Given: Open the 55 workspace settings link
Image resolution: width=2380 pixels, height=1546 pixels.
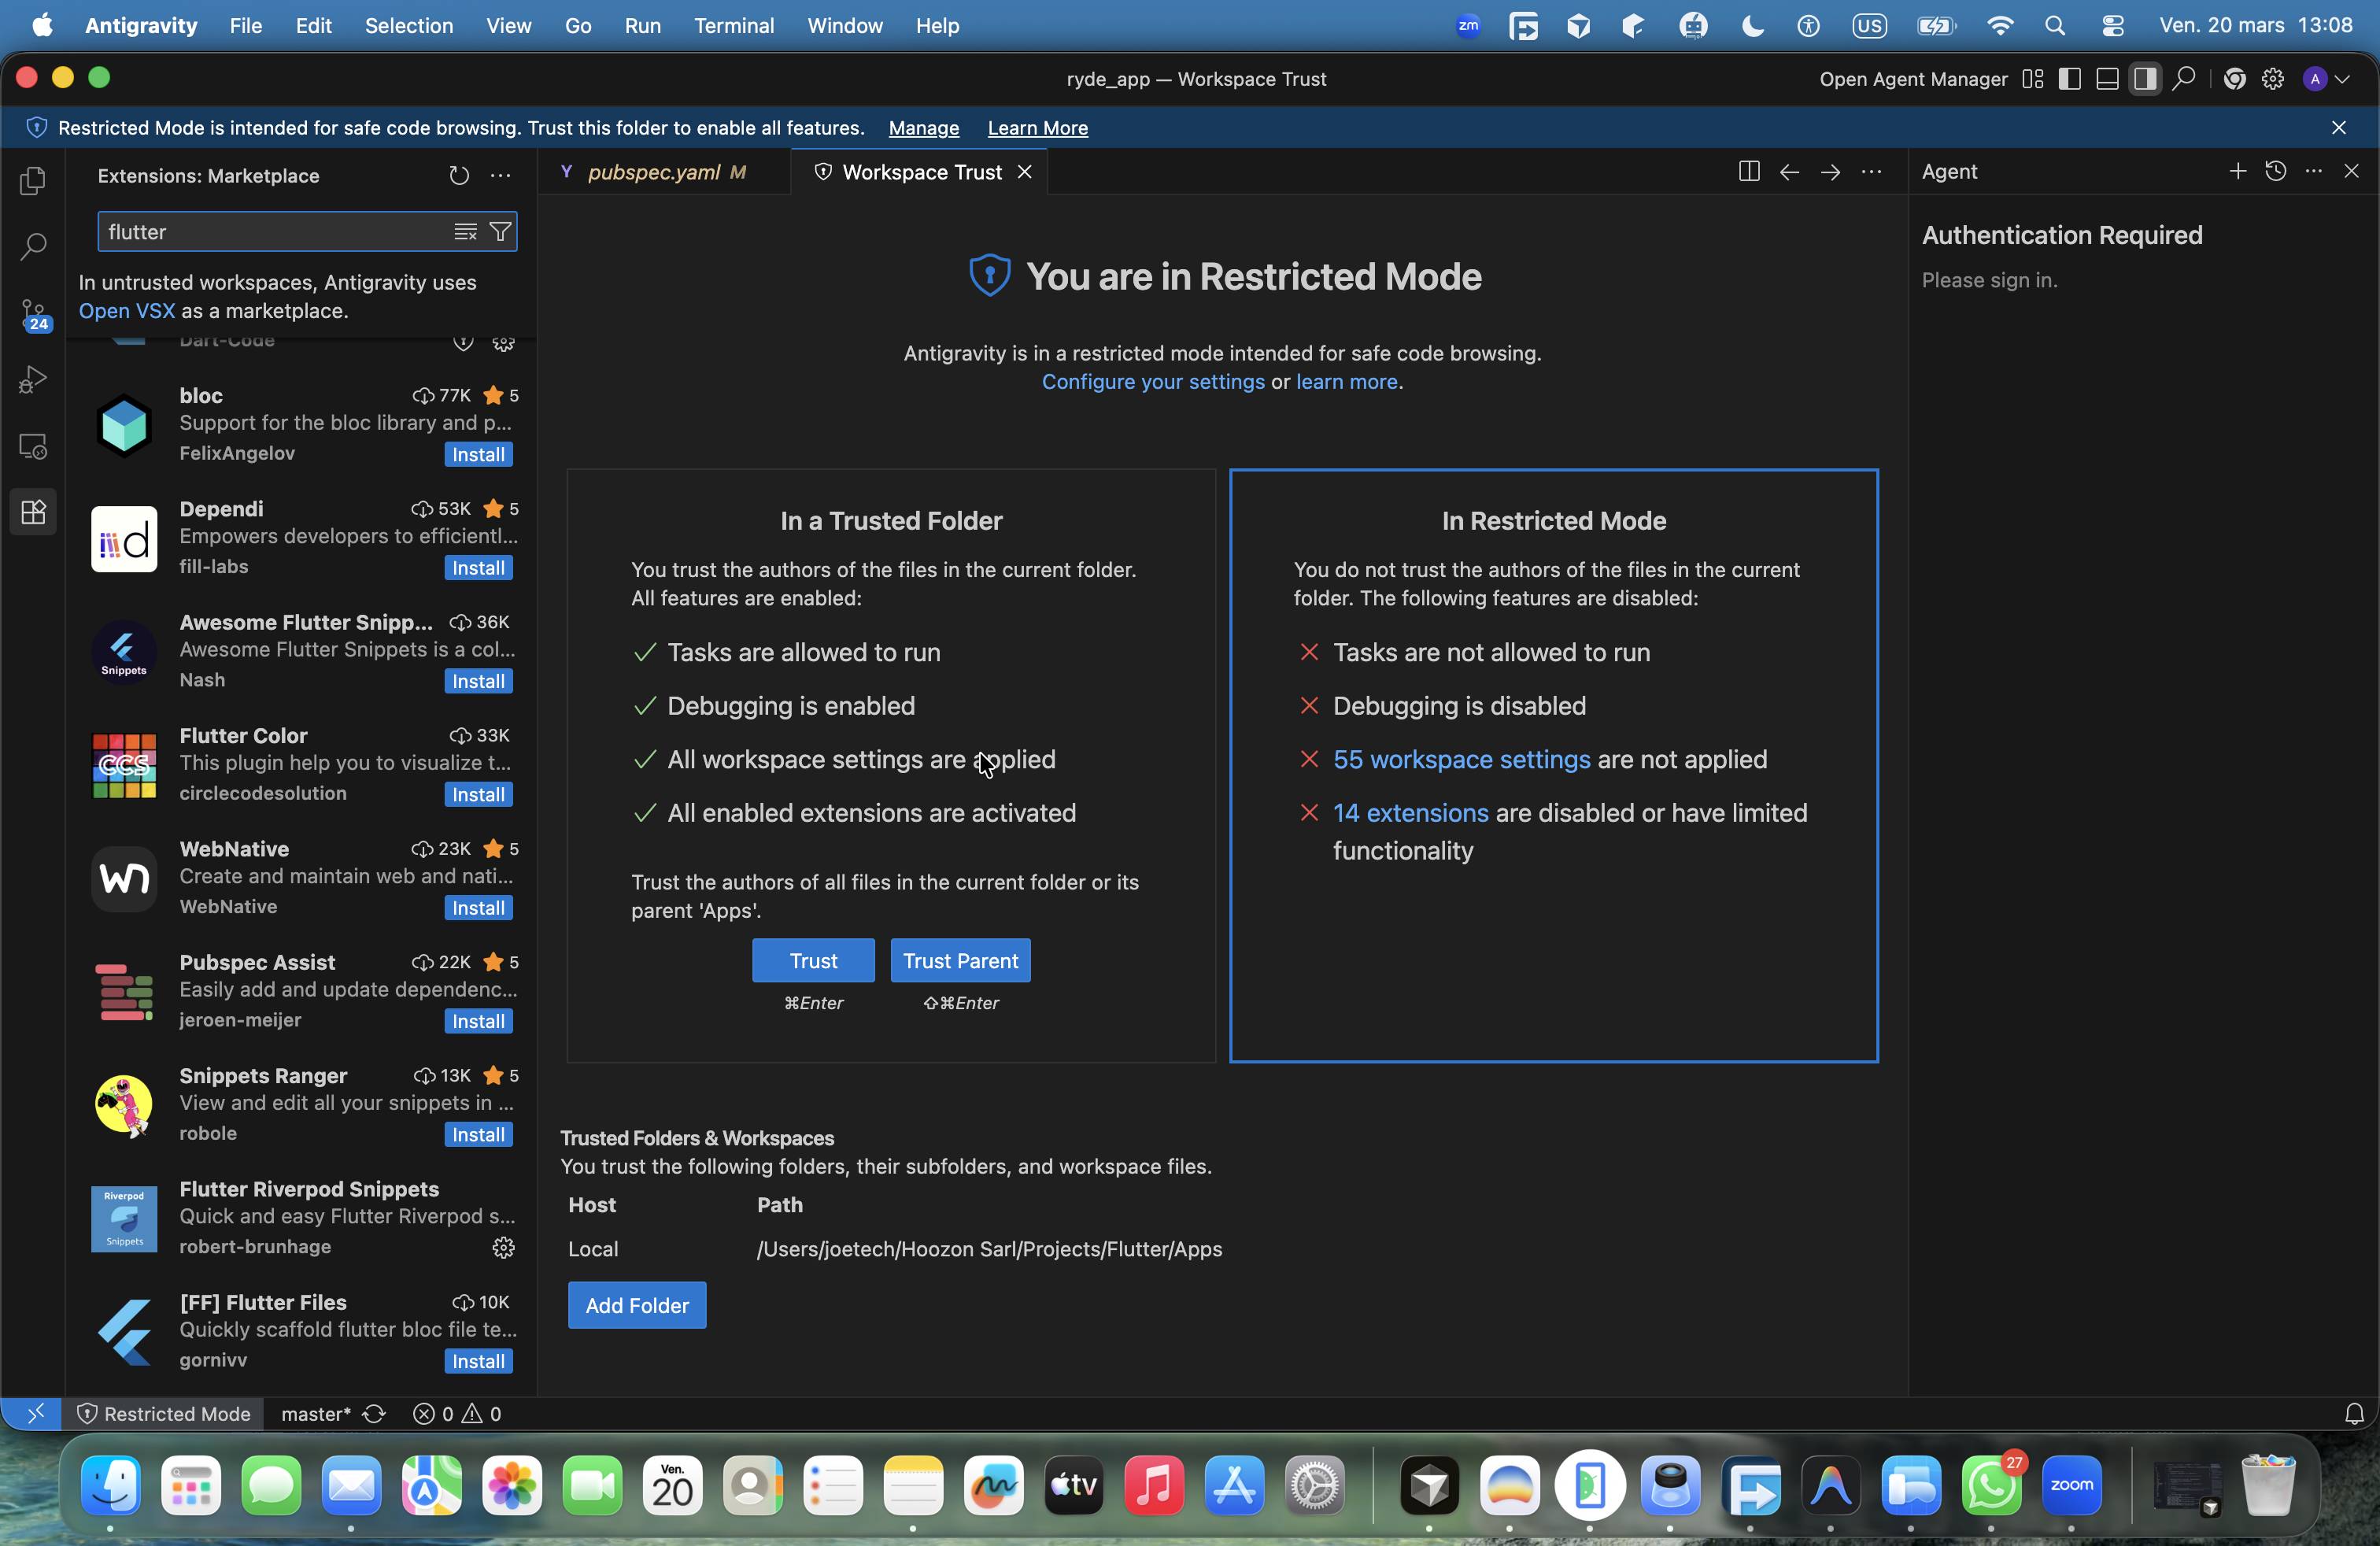Looking at the screenshot, I should click(x=1461, y=759).
